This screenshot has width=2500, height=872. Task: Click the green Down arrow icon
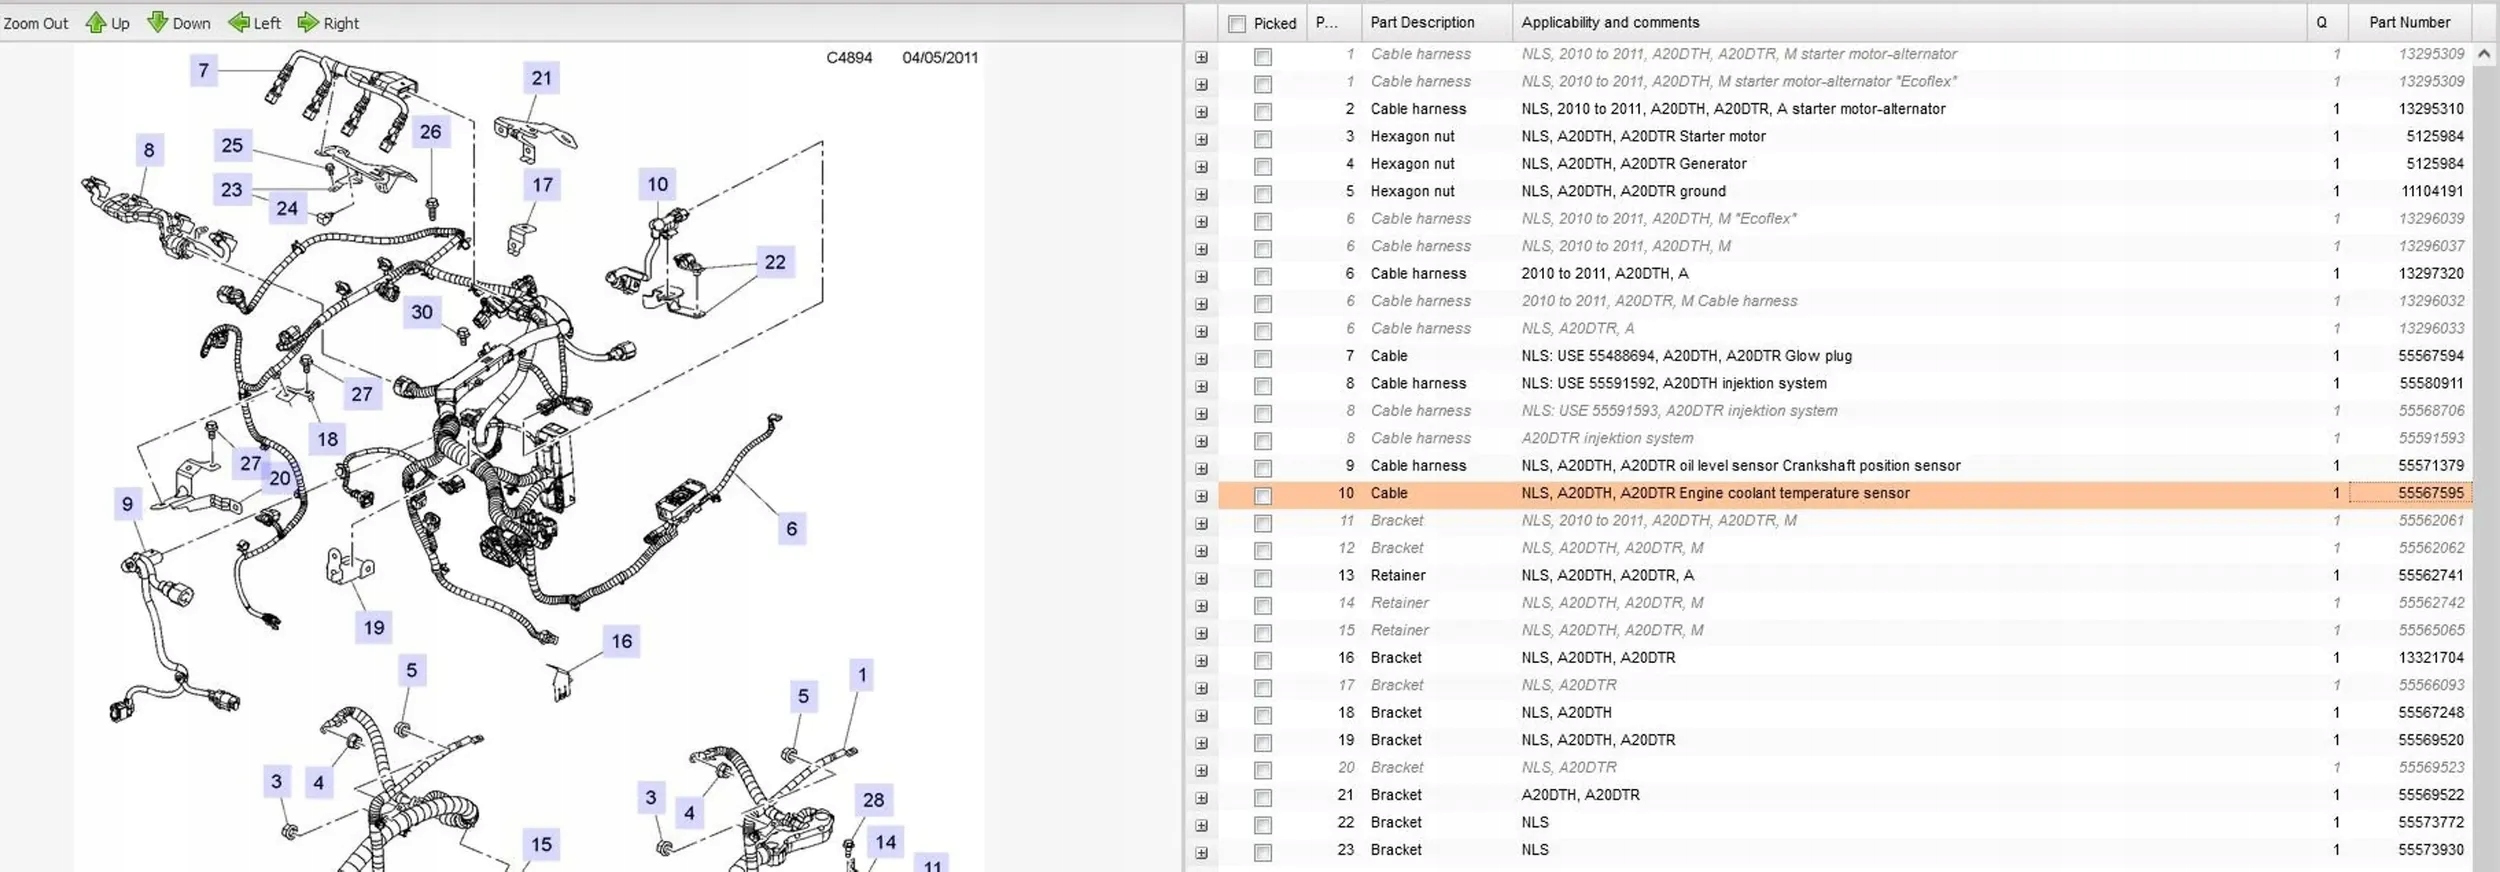(x=158, y=22)
